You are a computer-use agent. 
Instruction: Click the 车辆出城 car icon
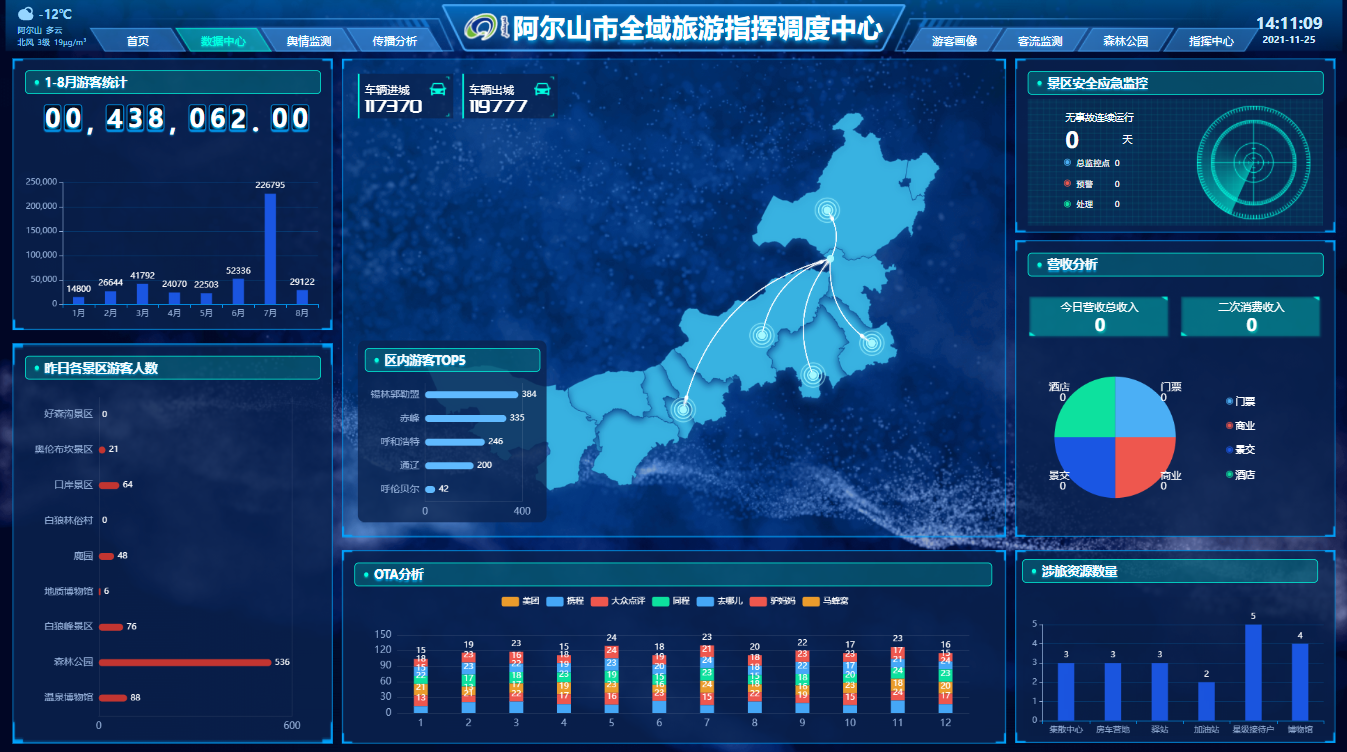(x=542, y=89)
